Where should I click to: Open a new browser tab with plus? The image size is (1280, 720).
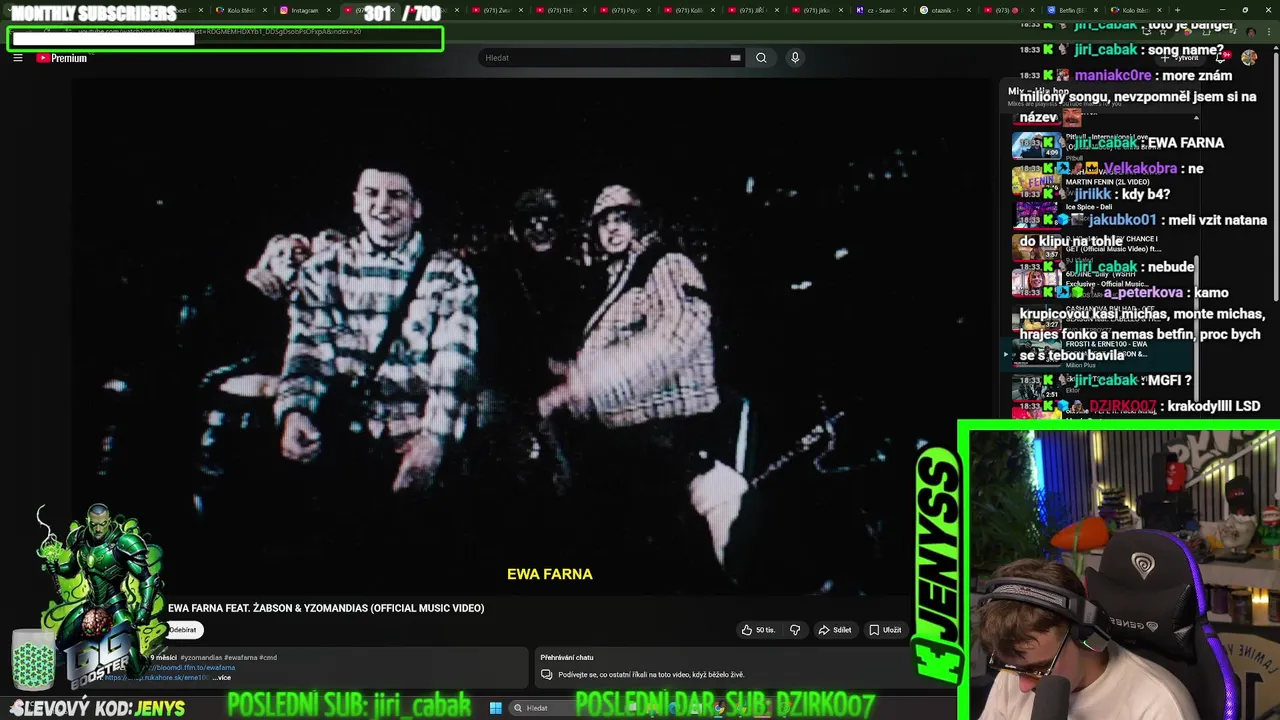coord(1177,10)
